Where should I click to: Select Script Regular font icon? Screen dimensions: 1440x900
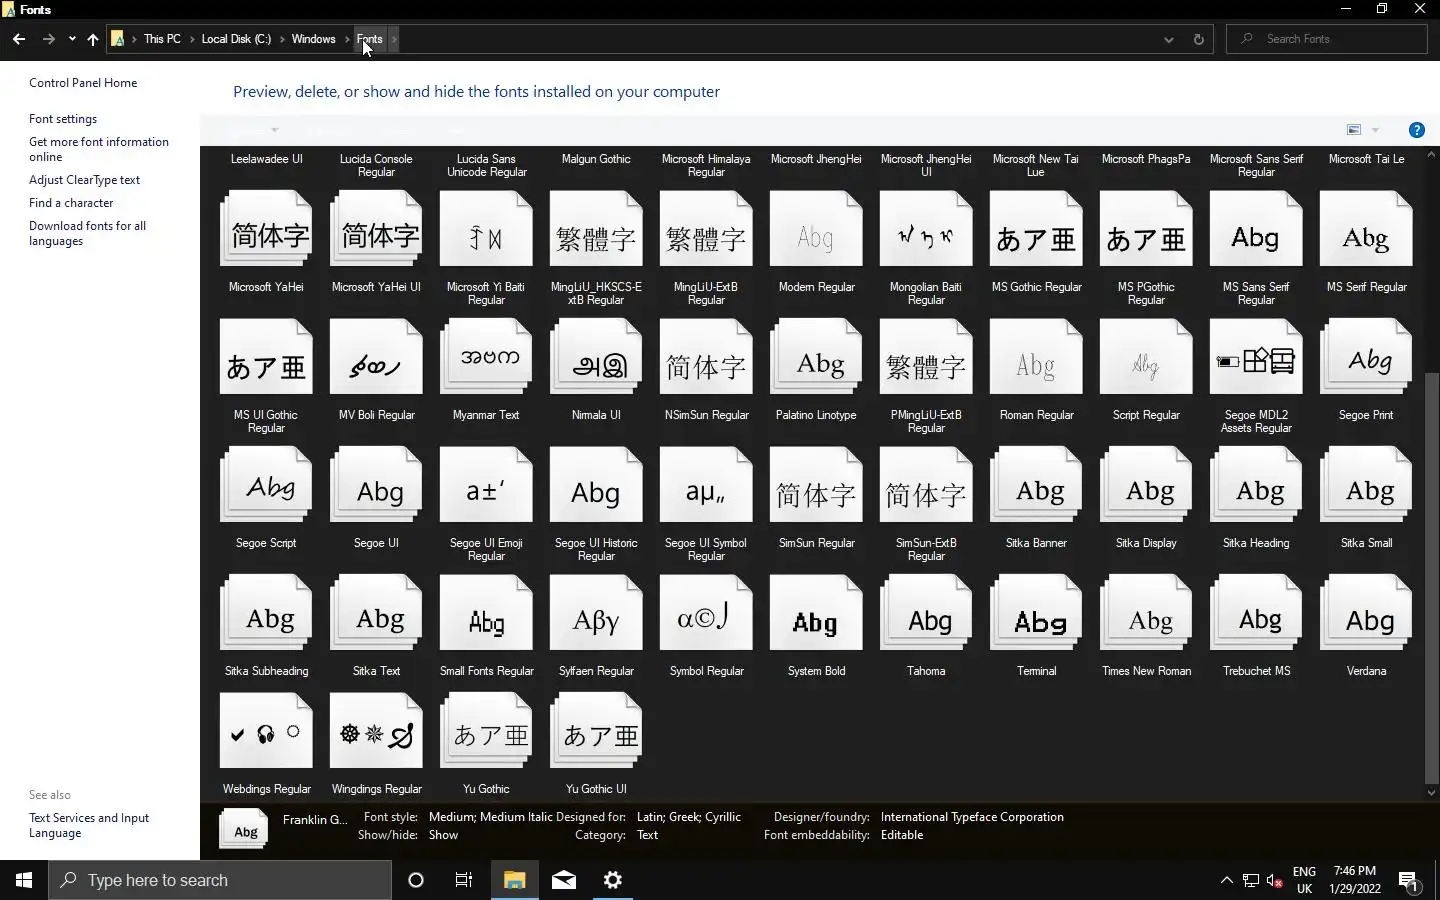(x=1146, y=357)
